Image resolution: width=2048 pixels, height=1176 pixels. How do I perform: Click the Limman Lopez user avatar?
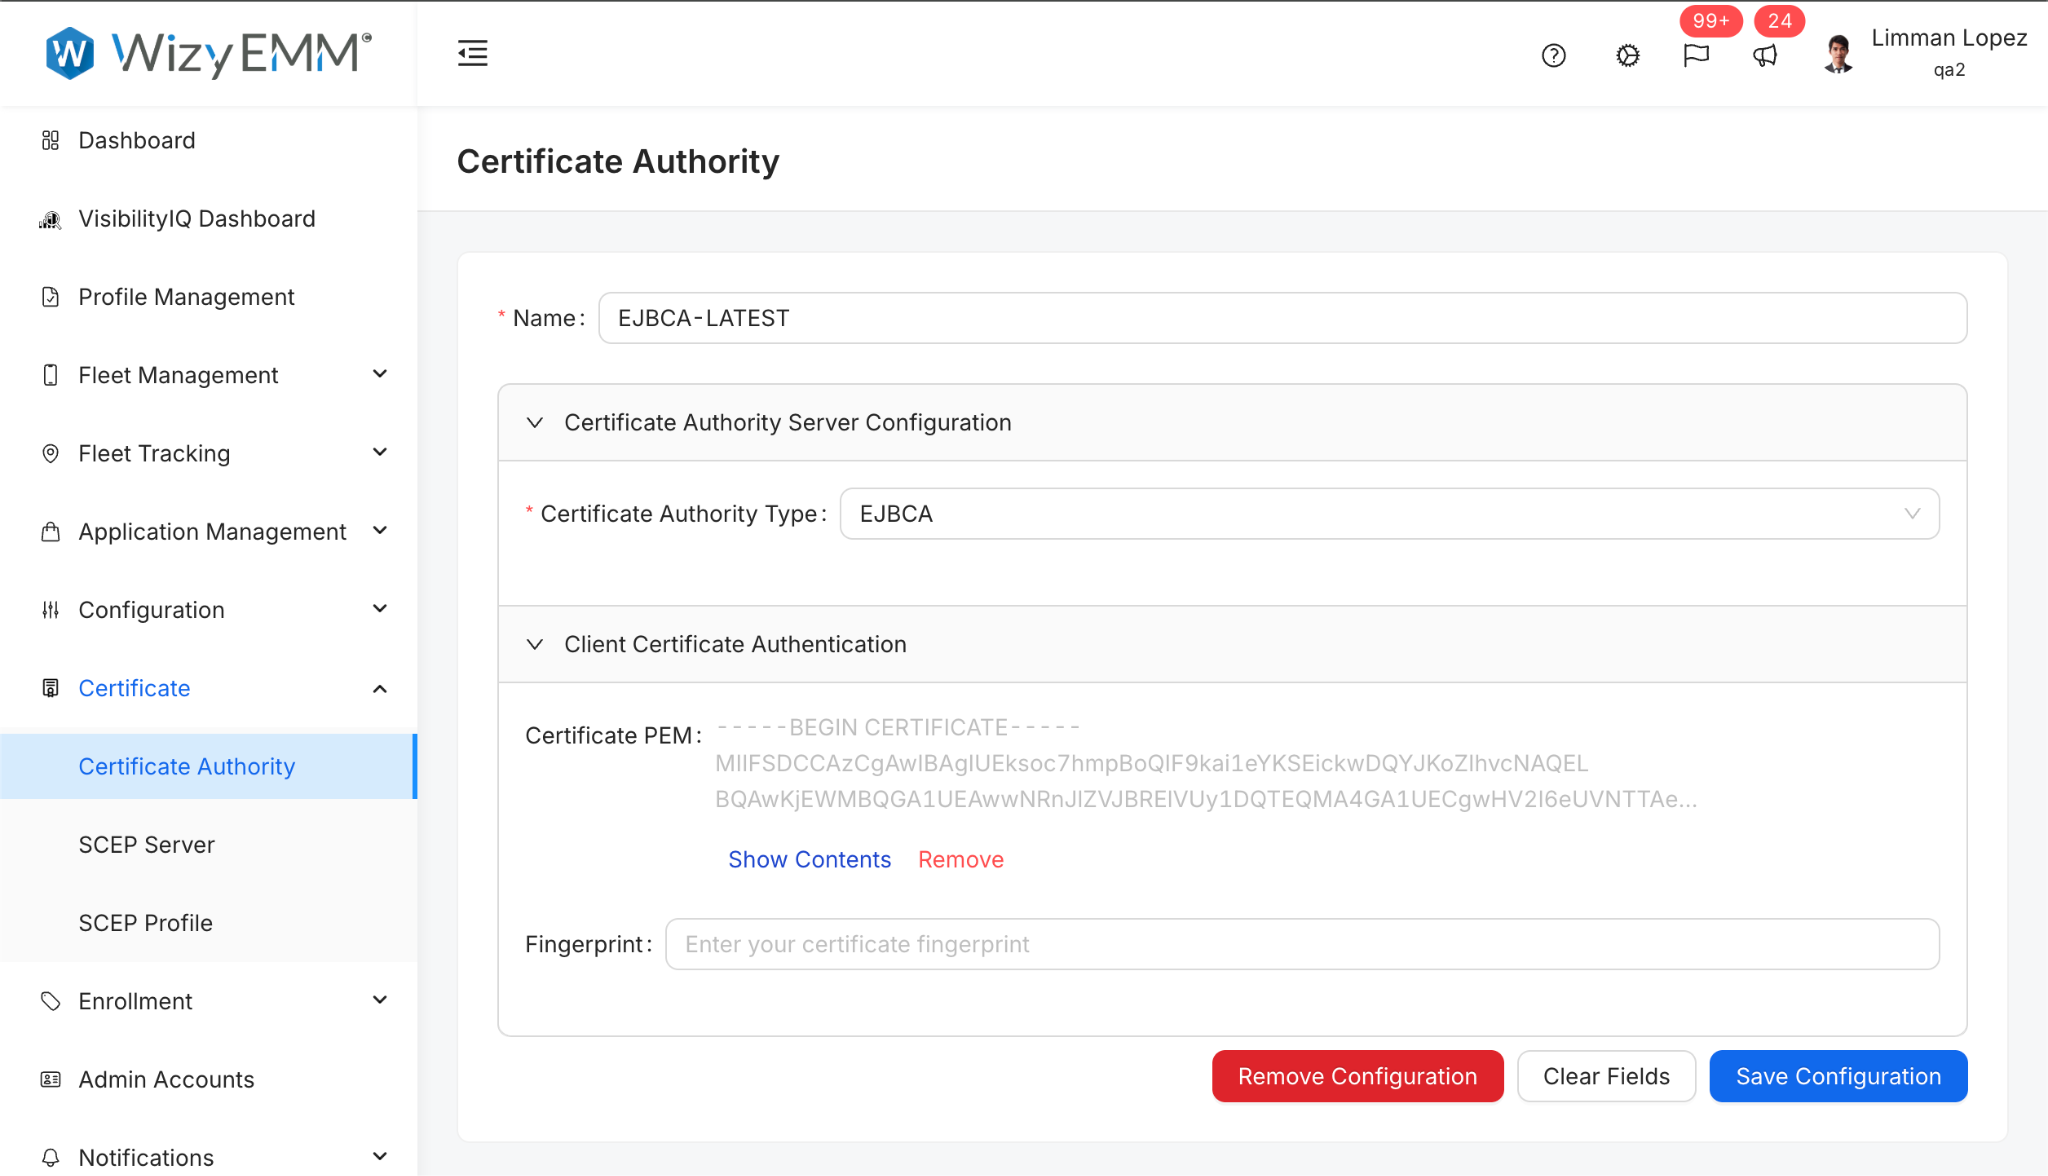[x=1838, y=54]
